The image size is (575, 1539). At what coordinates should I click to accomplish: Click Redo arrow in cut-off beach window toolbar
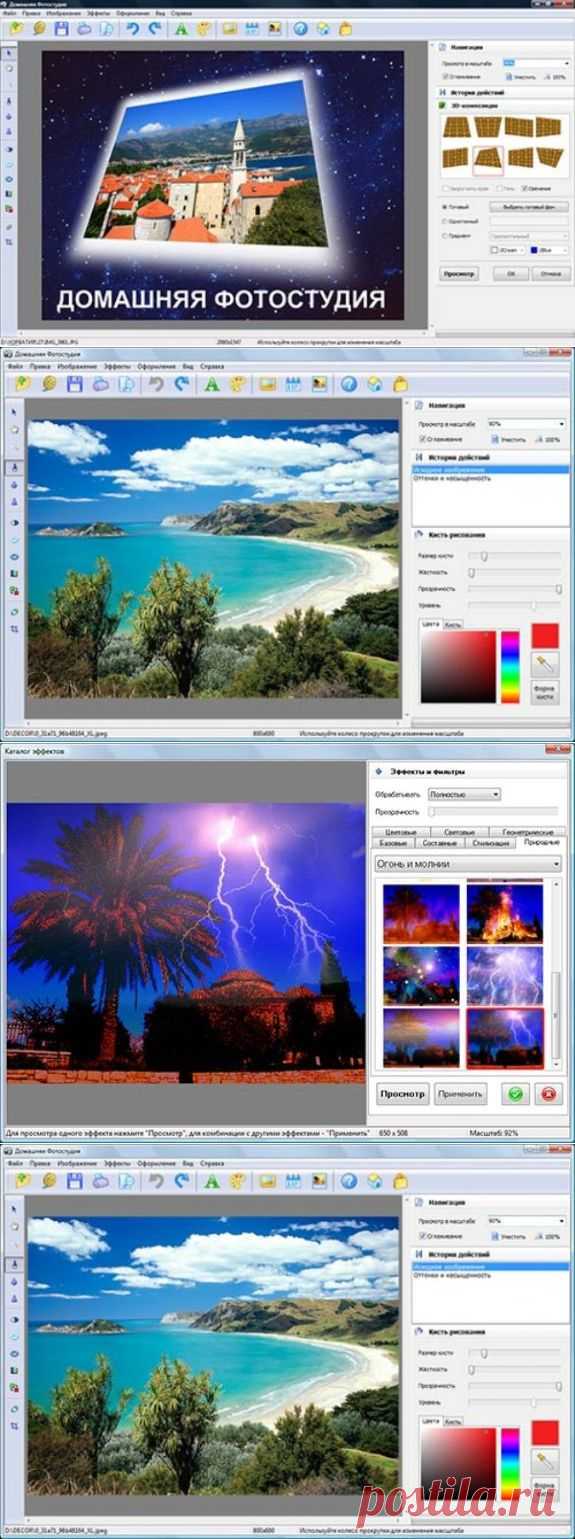(x=182, y=1181)
